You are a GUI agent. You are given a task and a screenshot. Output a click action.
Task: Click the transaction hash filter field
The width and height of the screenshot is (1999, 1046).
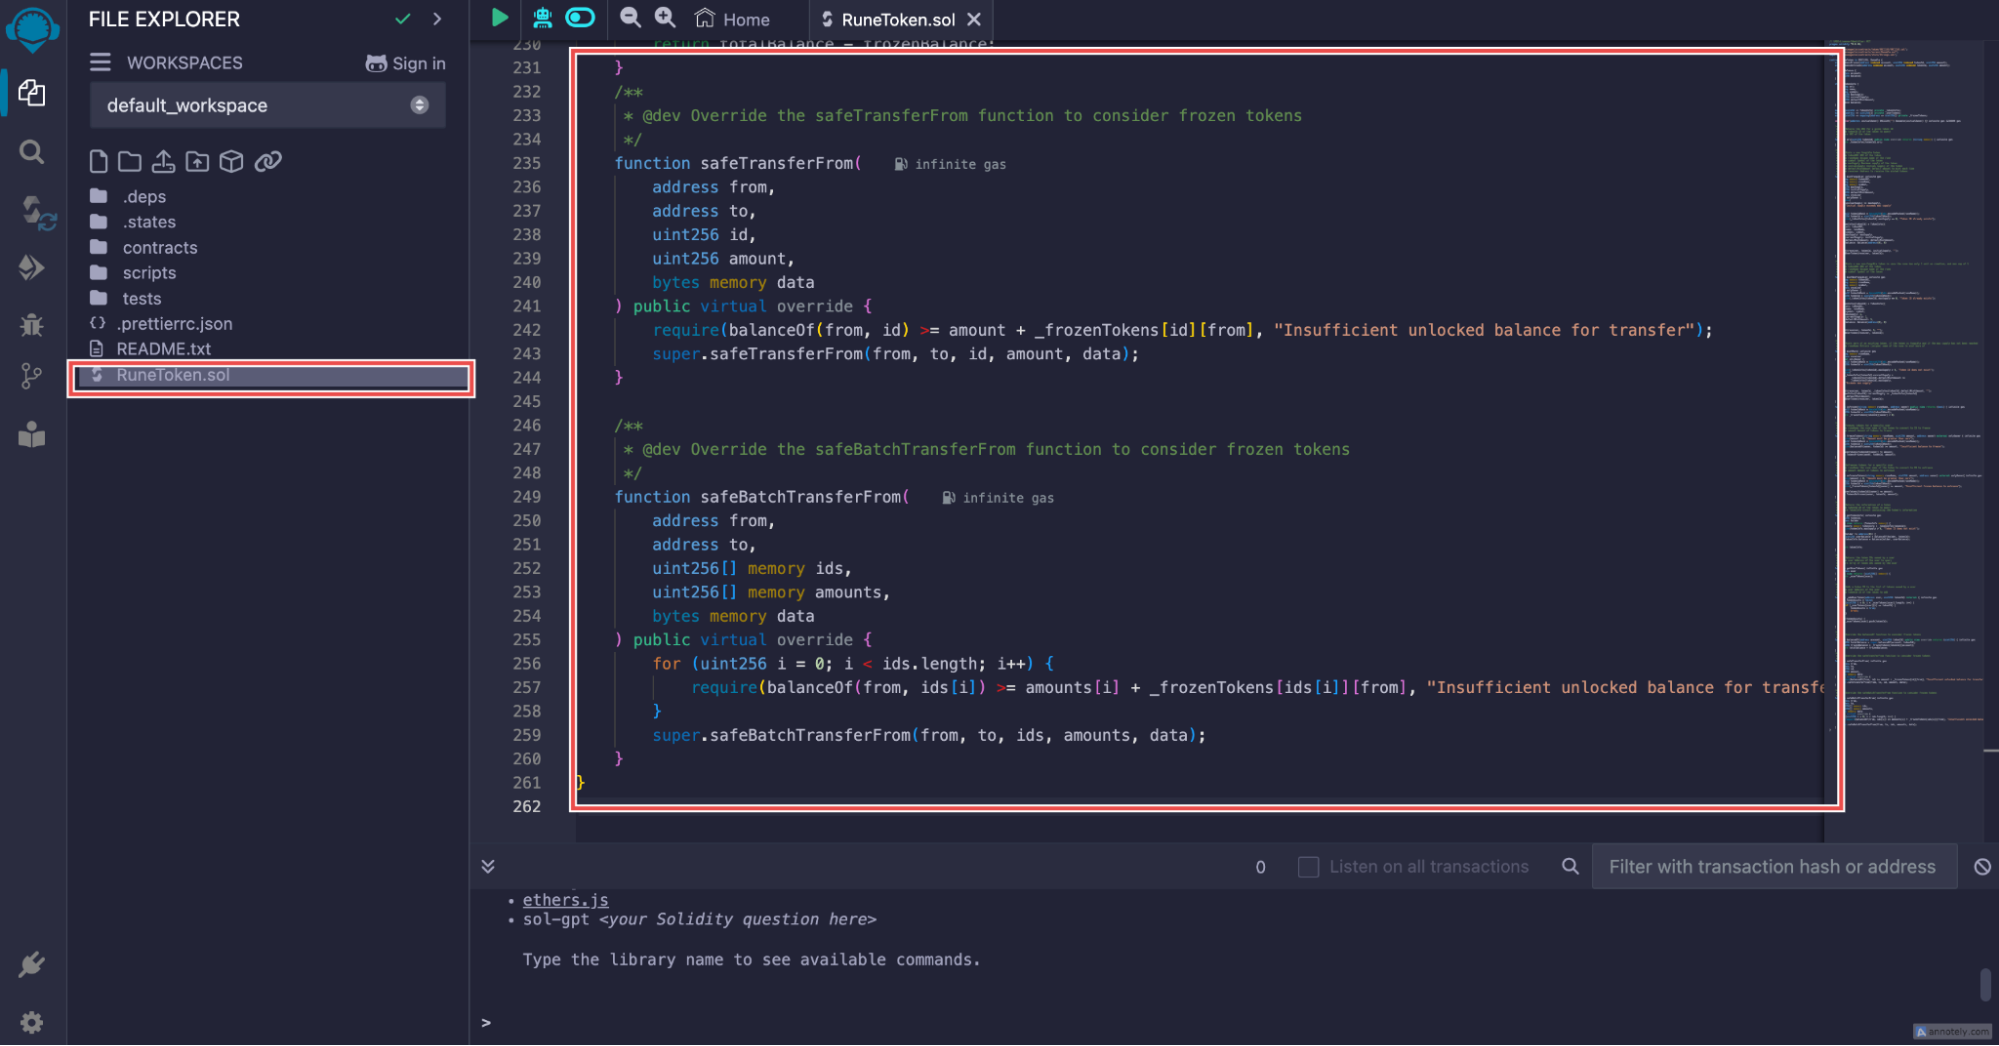pyautogui.click(x=1772, y=867)
